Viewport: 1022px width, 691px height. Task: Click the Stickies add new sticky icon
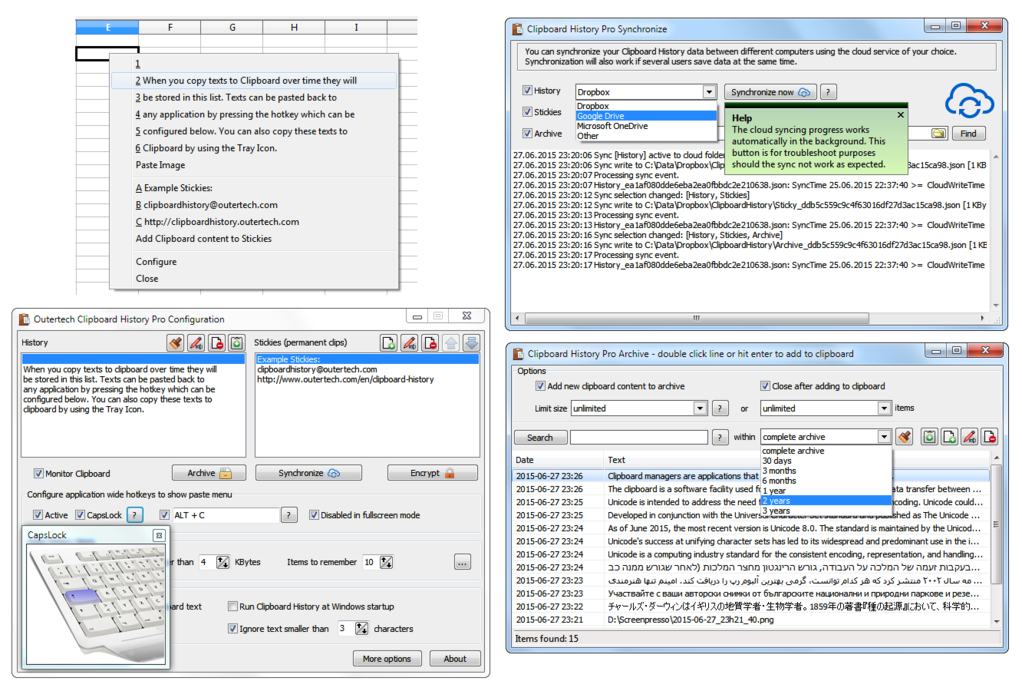(388, 343)
